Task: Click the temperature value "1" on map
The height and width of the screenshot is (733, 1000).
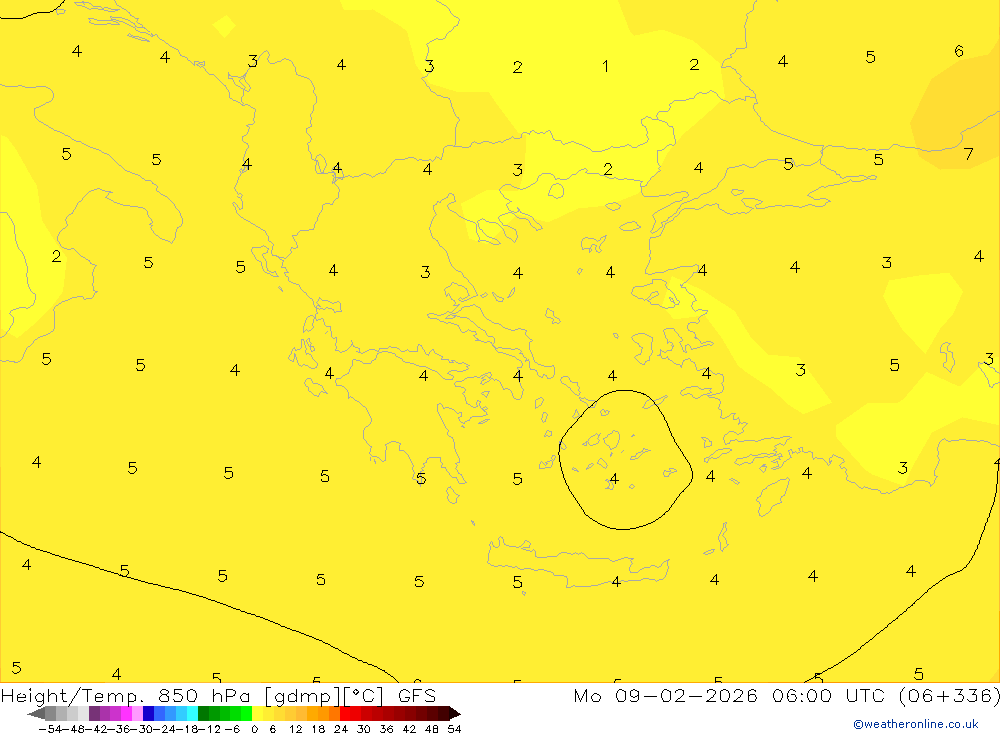Action: (x=605, y=66)
